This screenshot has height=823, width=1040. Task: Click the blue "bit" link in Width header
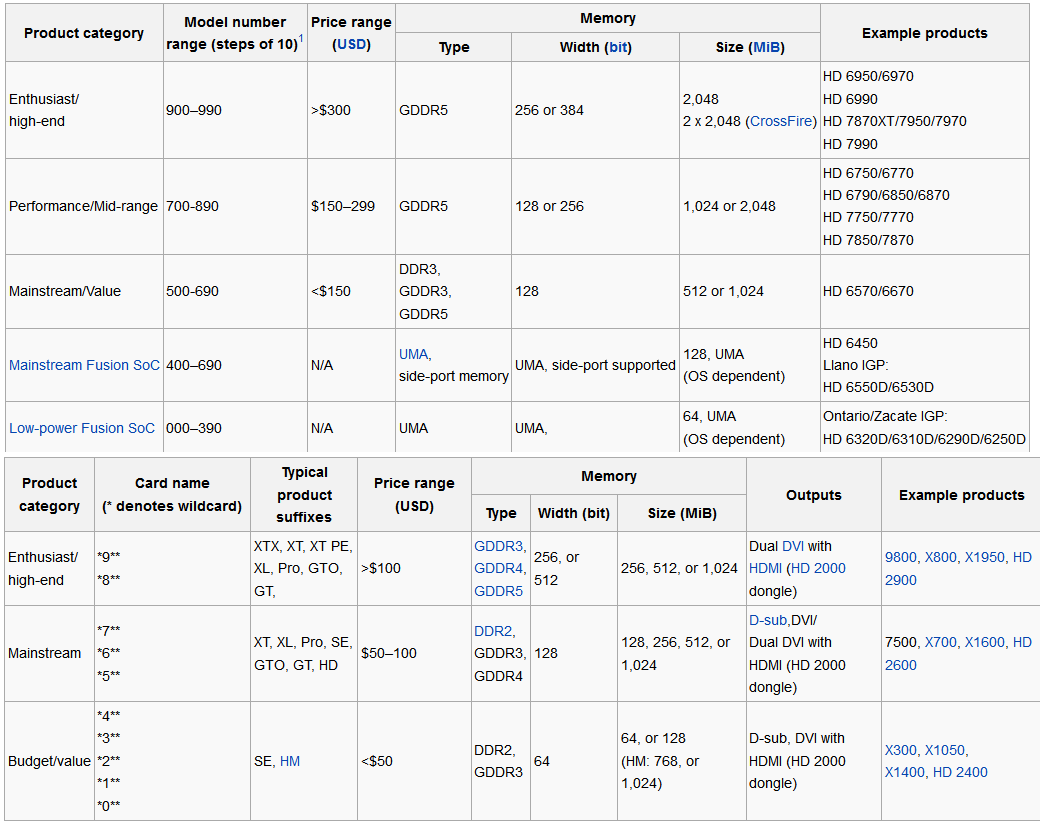point(618,47)
